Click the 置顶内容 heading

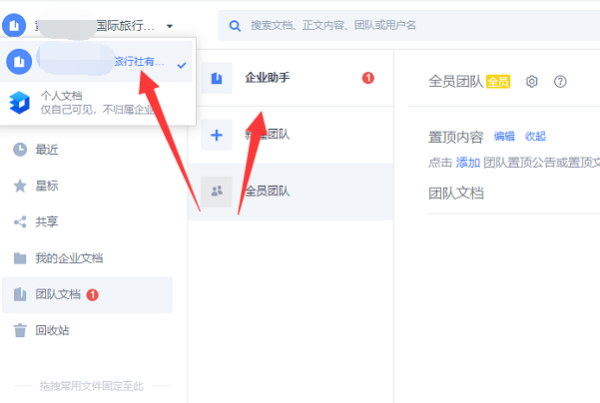[x=456, y=137]
